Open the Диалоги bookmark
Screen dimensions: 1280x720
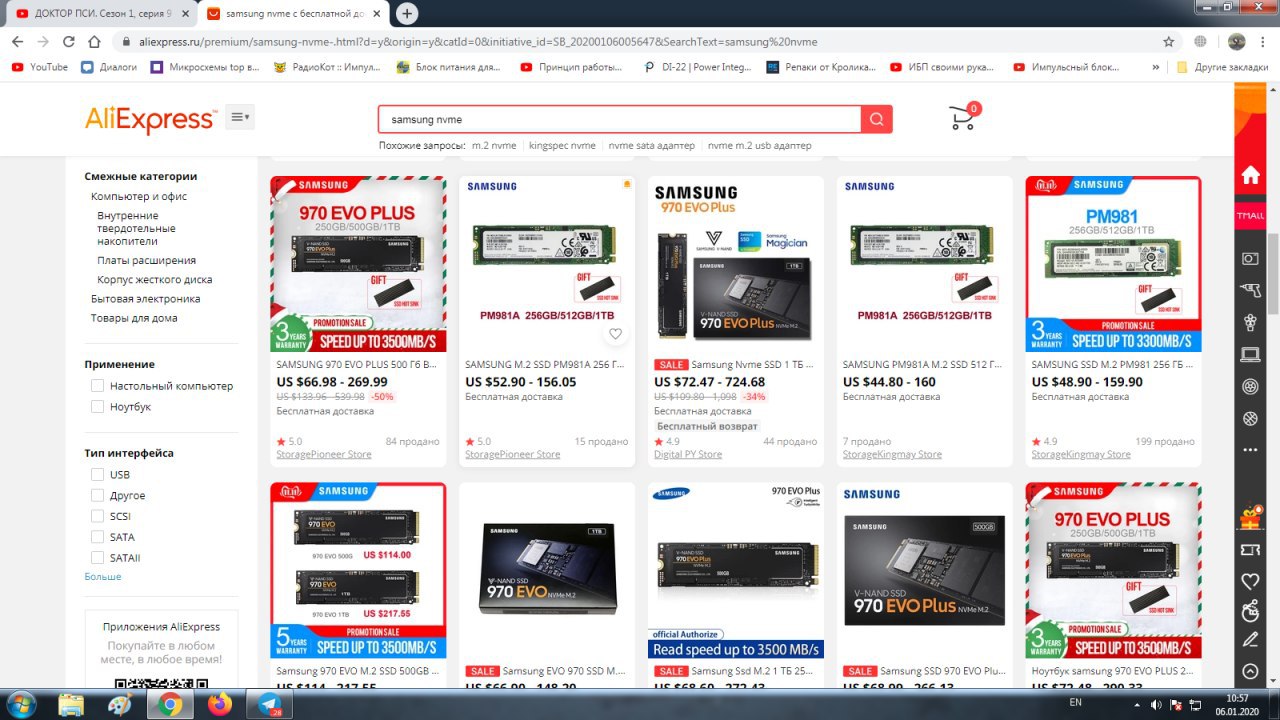coord(109,67)
